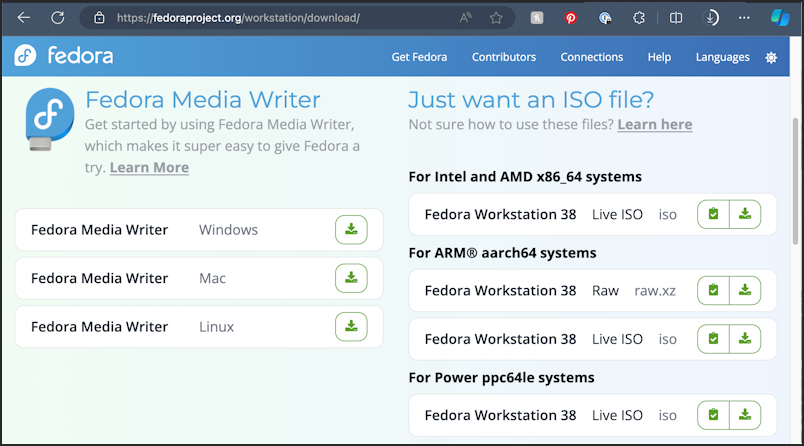Viewport: 804px width, 446px height.
Task: Verify checksum for aarch64 raw.xz image
Action: 713,291
